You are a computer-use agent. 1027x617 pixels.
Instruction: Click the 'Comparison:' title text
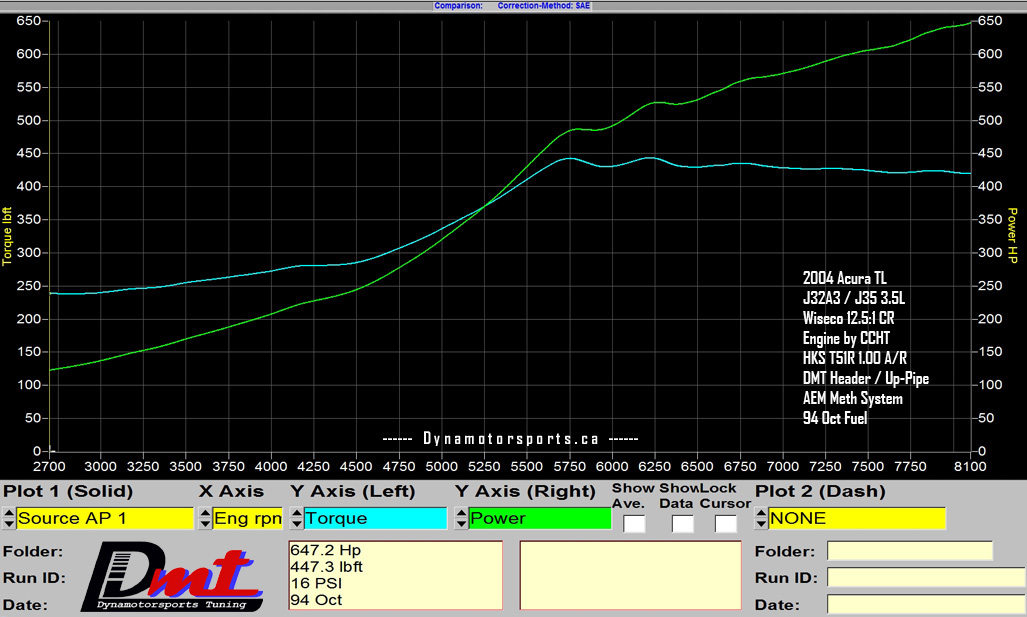click(458, 6)
